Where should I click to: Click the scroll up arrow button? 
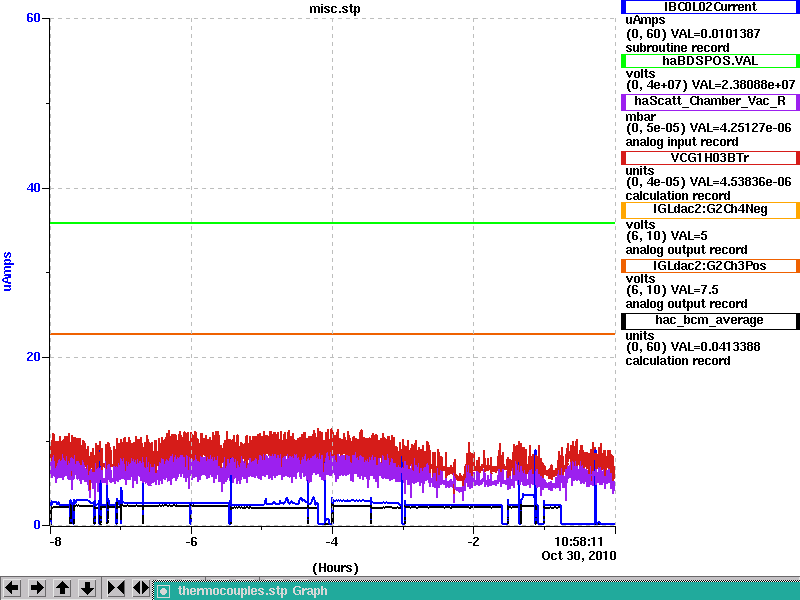[62, 588]
